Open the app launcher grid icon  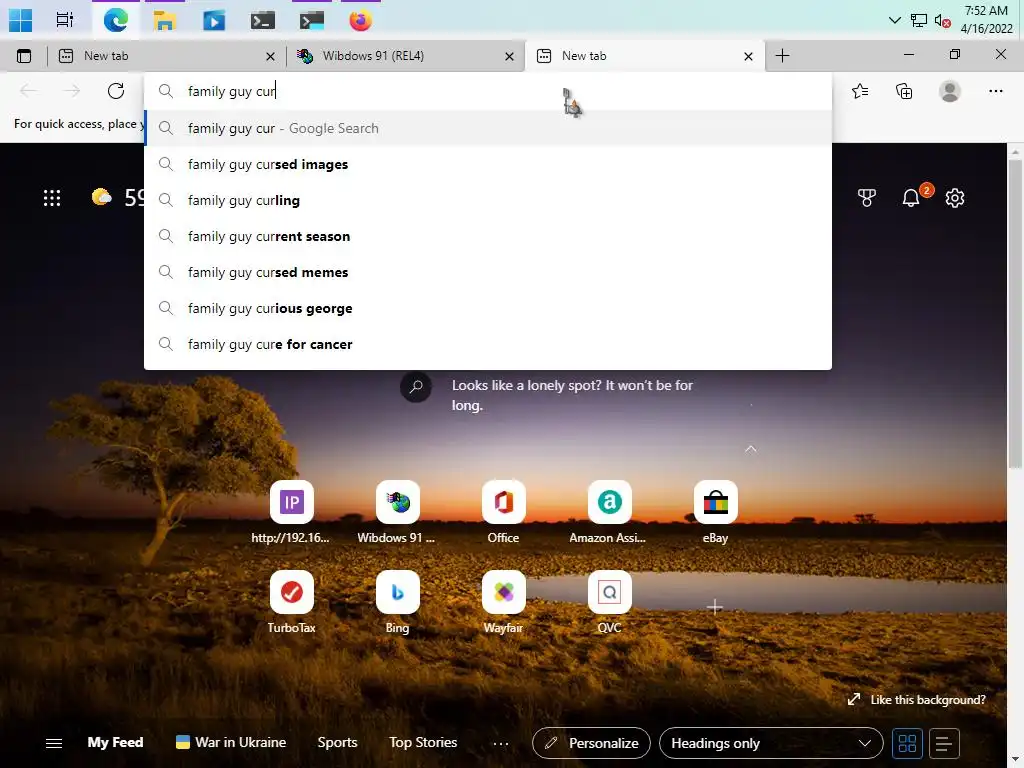click(x=52, y=198)
